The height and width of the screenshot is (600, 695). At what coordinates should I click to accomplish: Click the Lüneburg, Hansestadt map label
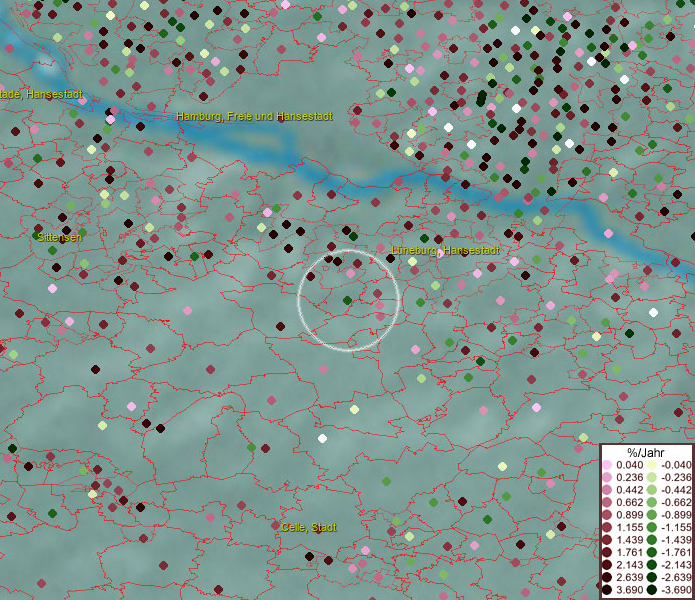click(x=445, y=250)
